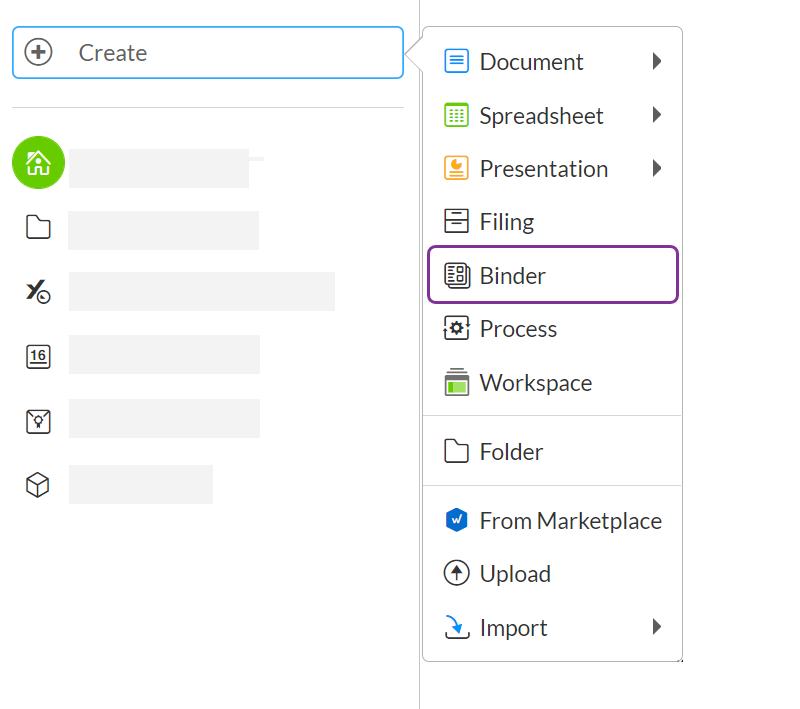Select the folder icon in the sidebar

click(37, 227)
